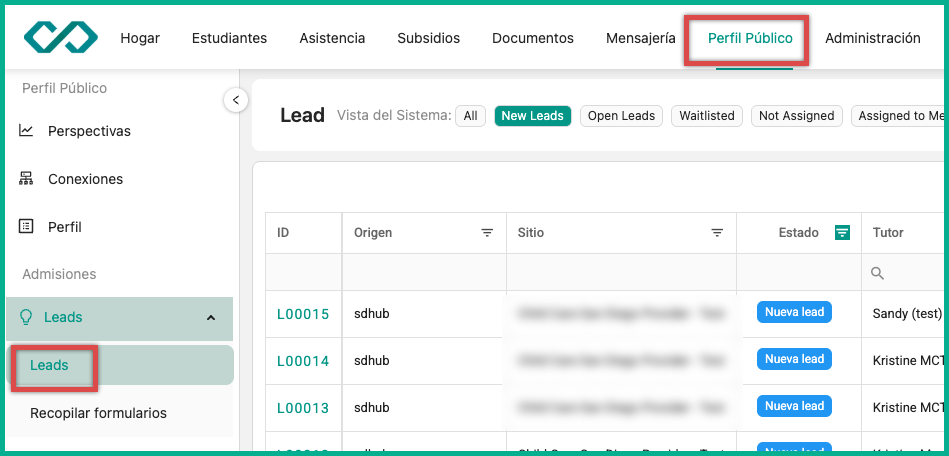Collapse the sidebar with the arrow button
Screen dimensions: 949x456
click(x=236, y=100)
